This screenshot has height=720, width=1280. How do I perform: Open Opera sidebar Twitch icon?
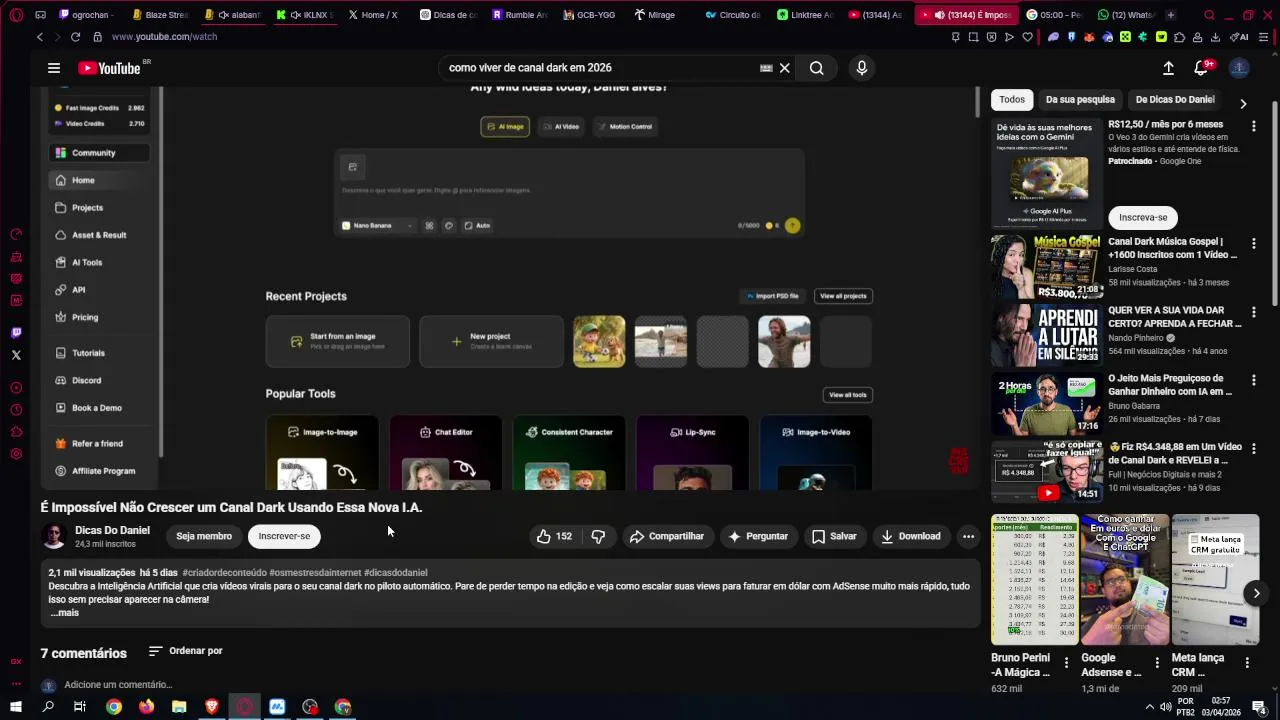[x=16, y=333]
